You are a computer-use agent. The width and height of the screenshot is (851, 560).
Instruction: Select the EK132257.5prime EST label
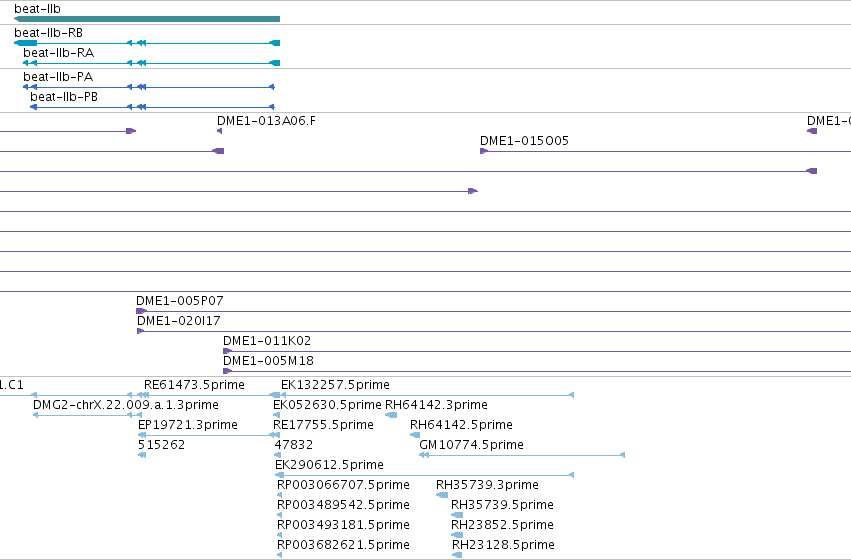335,385
